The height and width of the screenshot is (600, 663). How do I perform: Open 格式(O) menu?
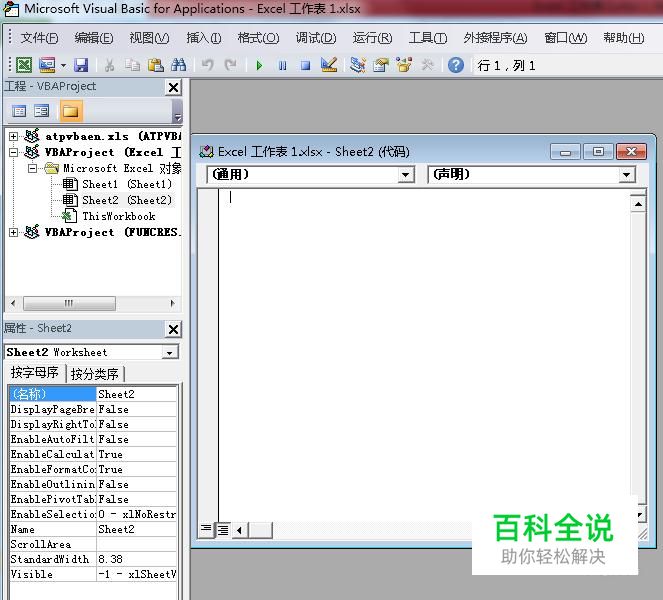pos(258,38)
